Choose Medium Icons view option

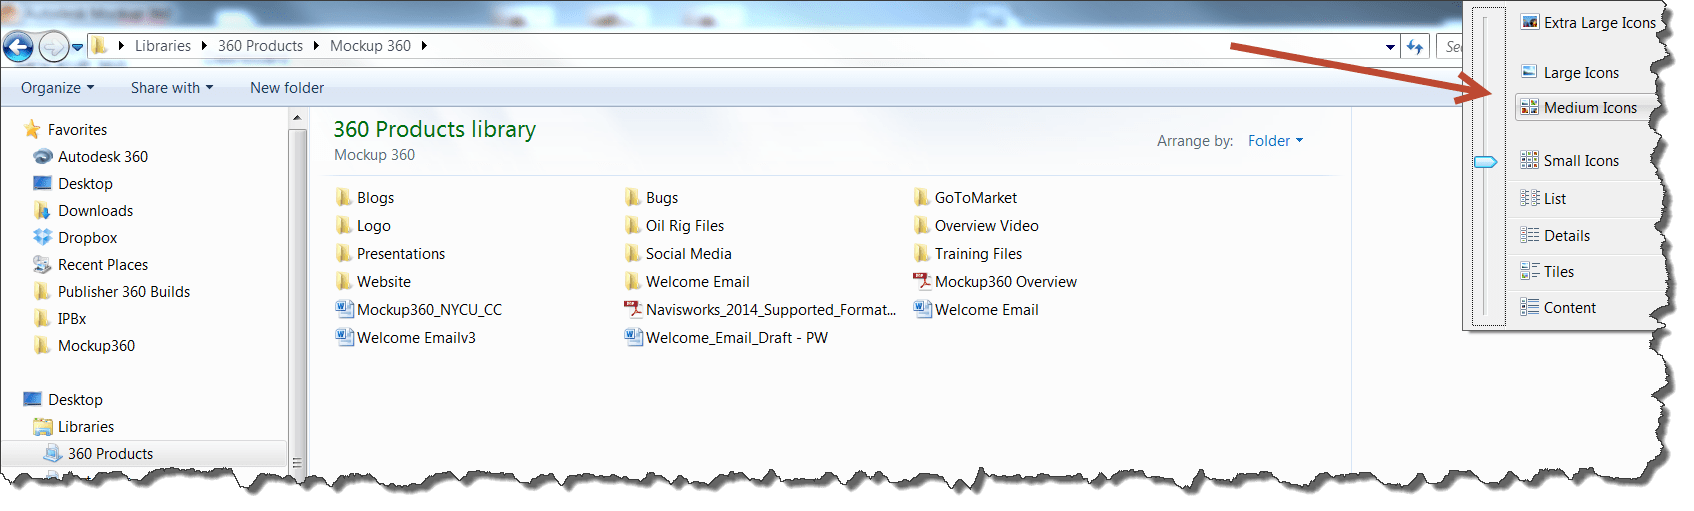(1582, 107)
